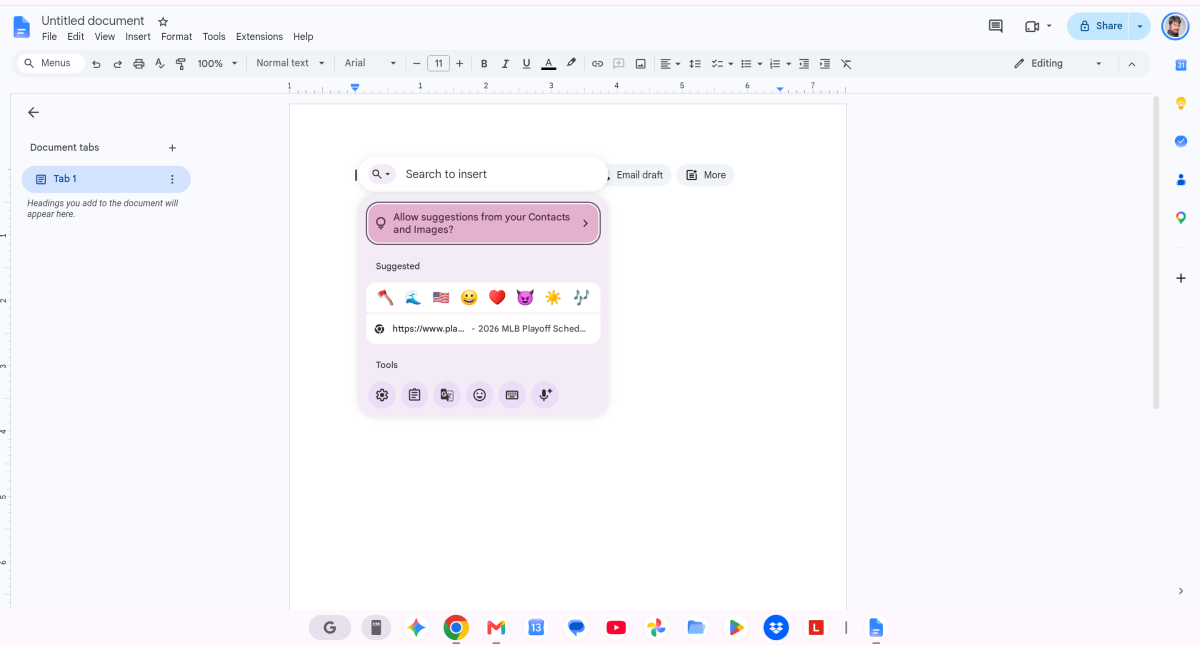Open the numbered list dropdown arrow
Screen dimensions: 1200x645
[x=789, y=63]
